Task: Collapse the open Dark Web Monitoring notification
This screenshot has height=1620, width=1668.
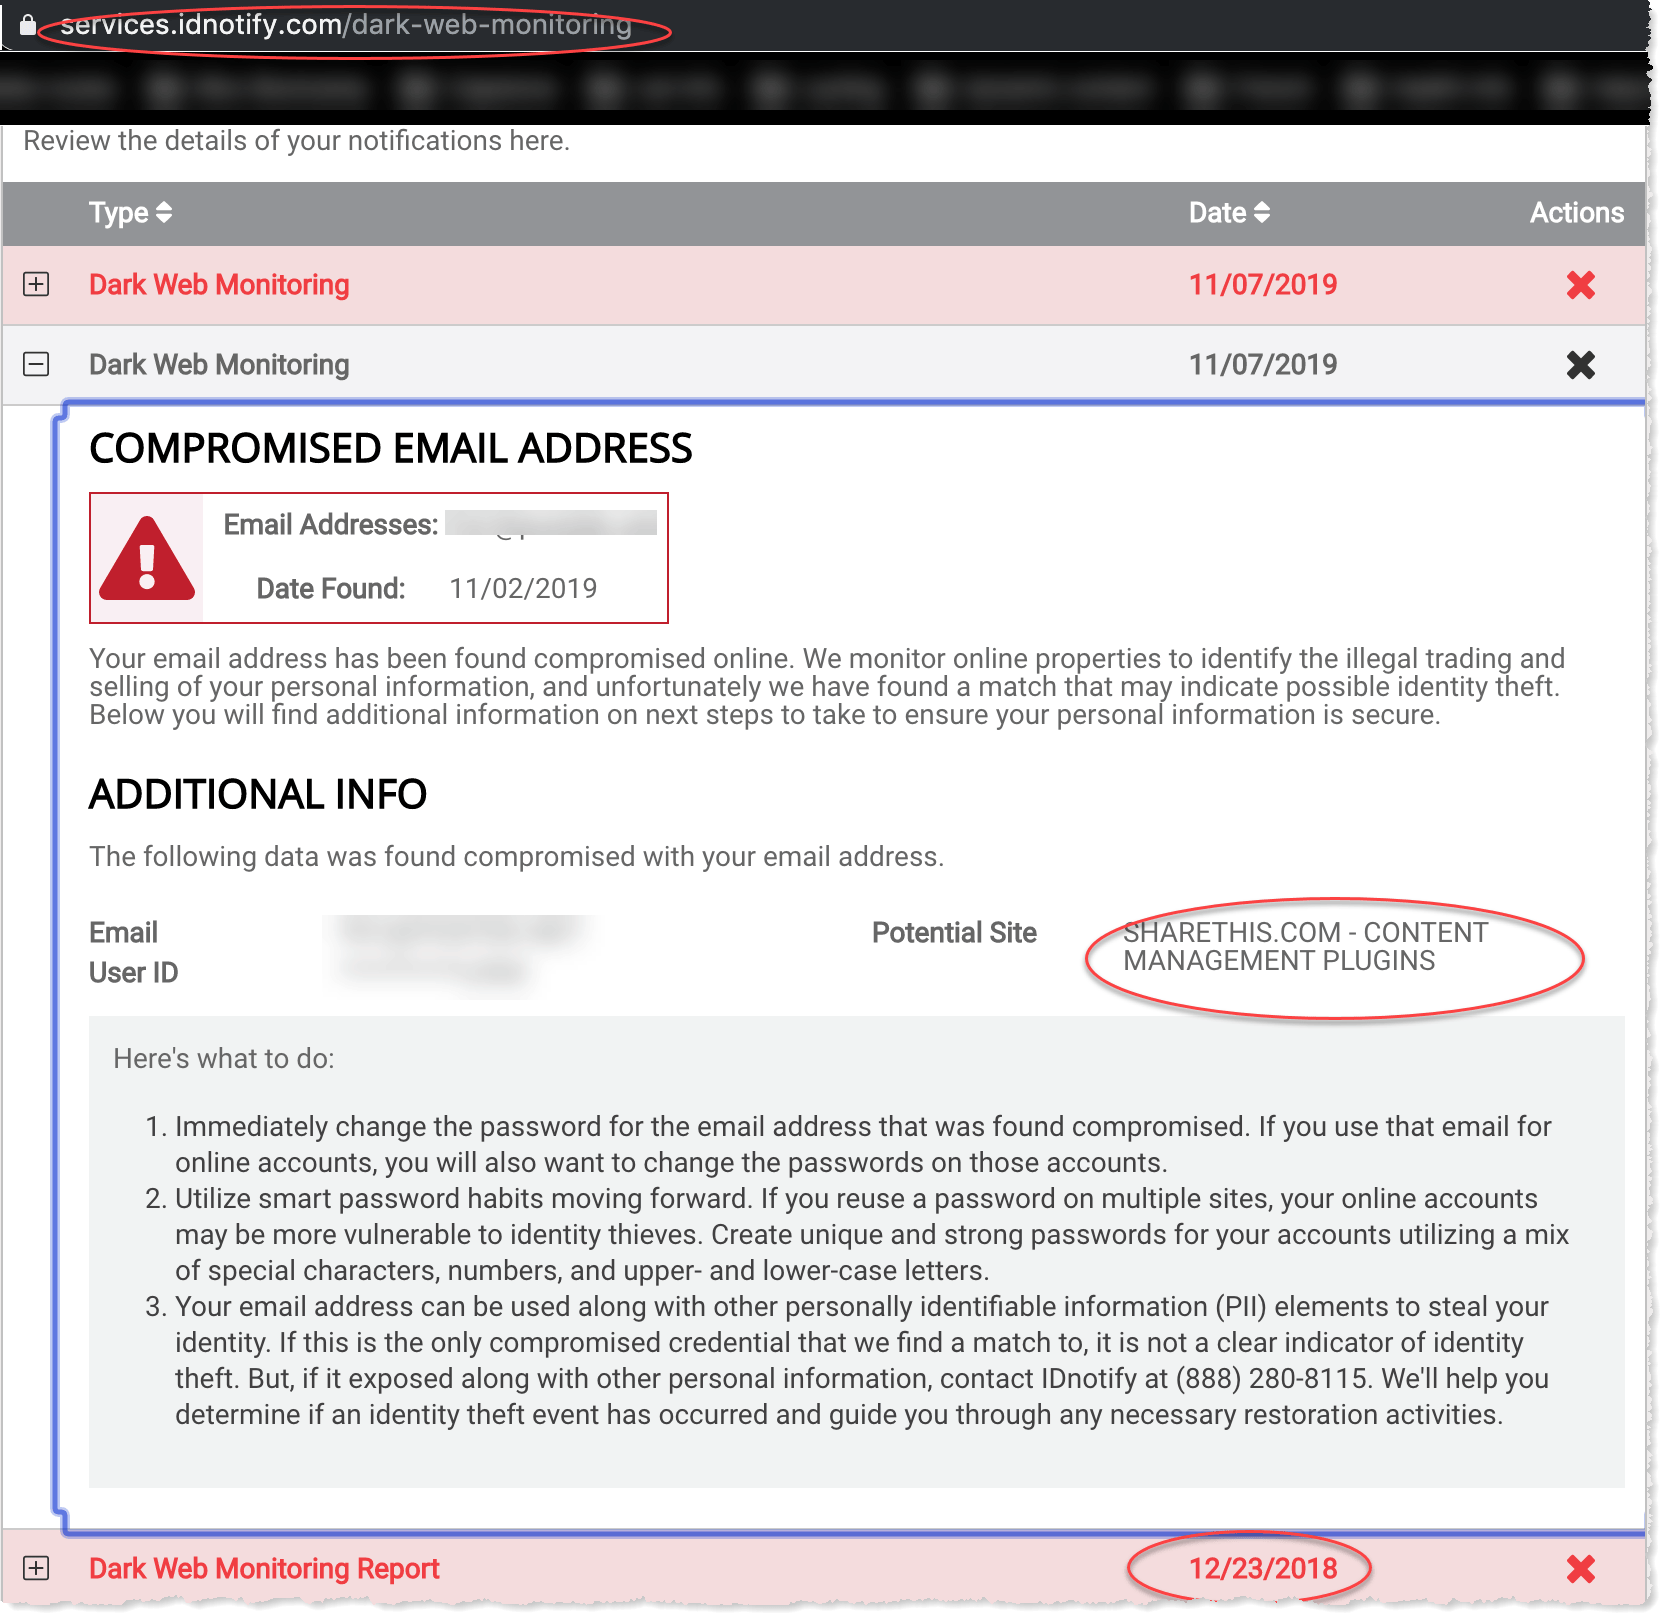Action: [36, 364]
